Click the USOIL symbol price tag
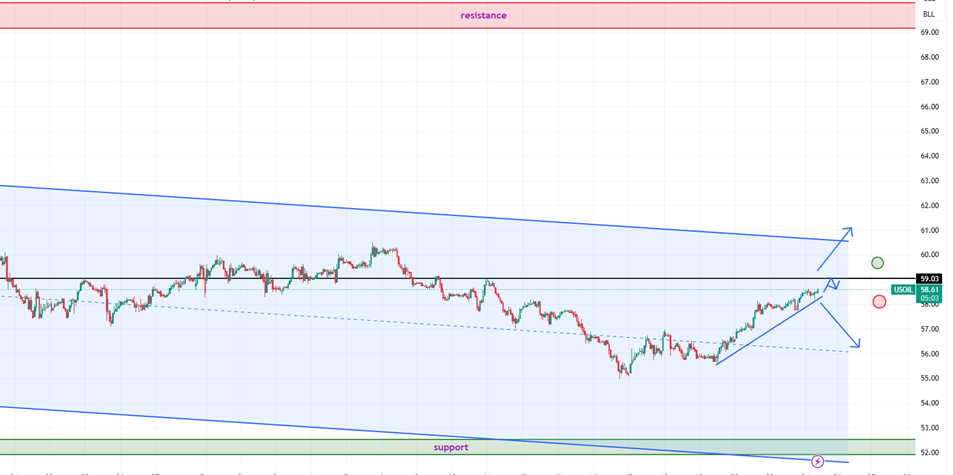The image size is (953, 475). (903, 288)
